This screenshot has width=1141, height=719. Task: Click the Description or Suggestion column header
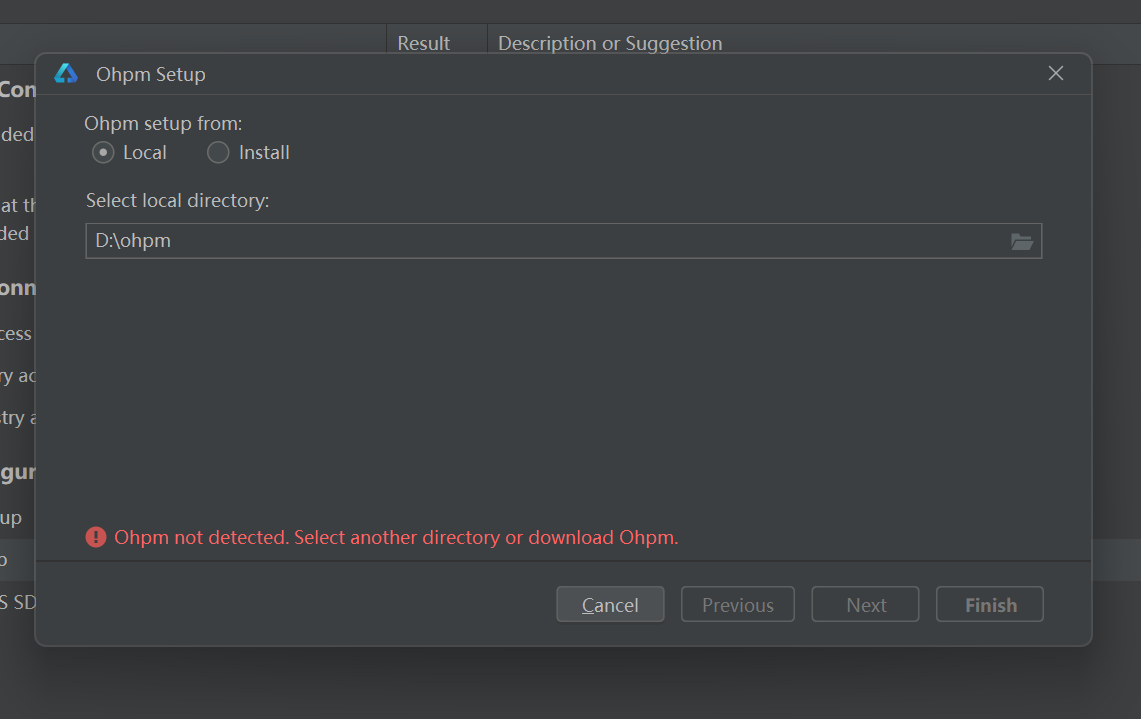click(x=610, y=43)
